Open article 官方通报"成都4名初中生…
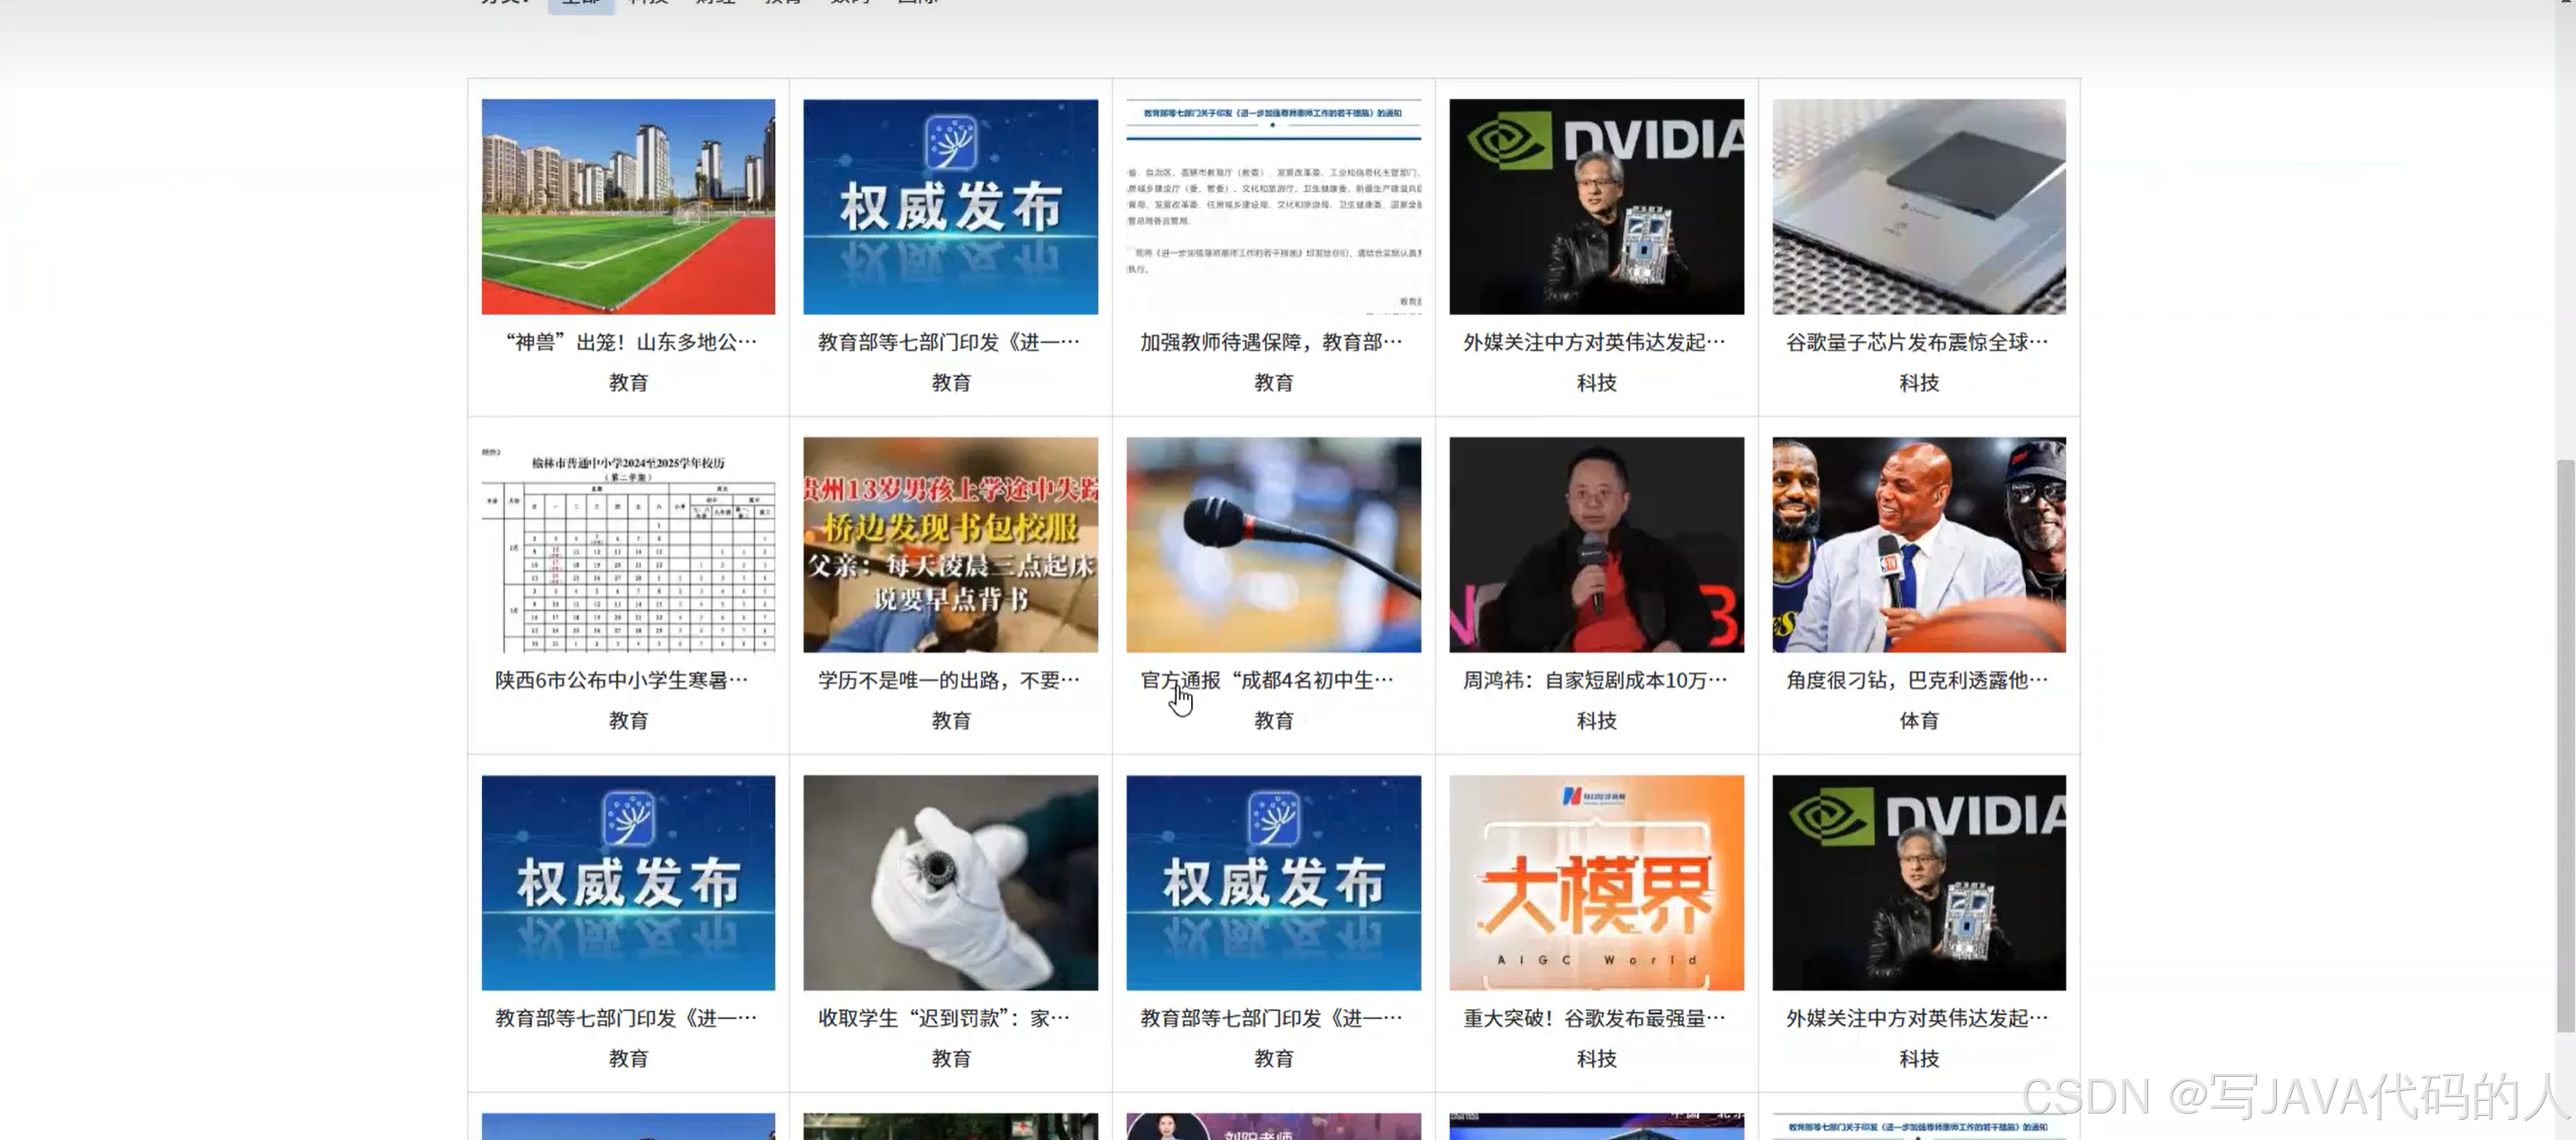Viewport: 2576px width, 1140px height. (x=1267, y=680)
